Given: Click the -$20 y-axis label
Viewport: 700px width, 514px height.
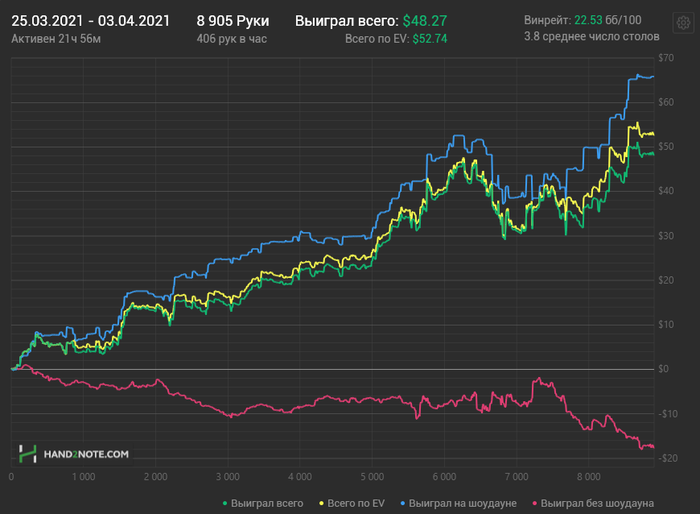Looking at the screenshot, I should pyautogui.click(x=667, y=458).
